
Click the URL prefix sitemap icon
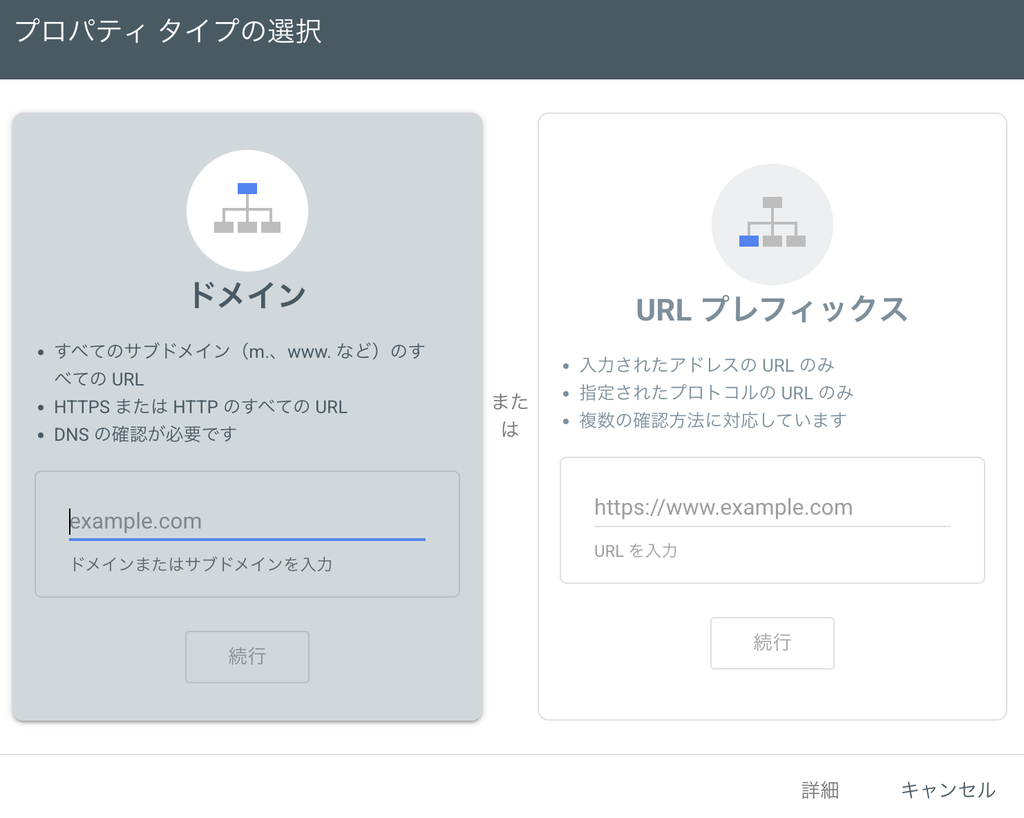(x=772, y=224)
